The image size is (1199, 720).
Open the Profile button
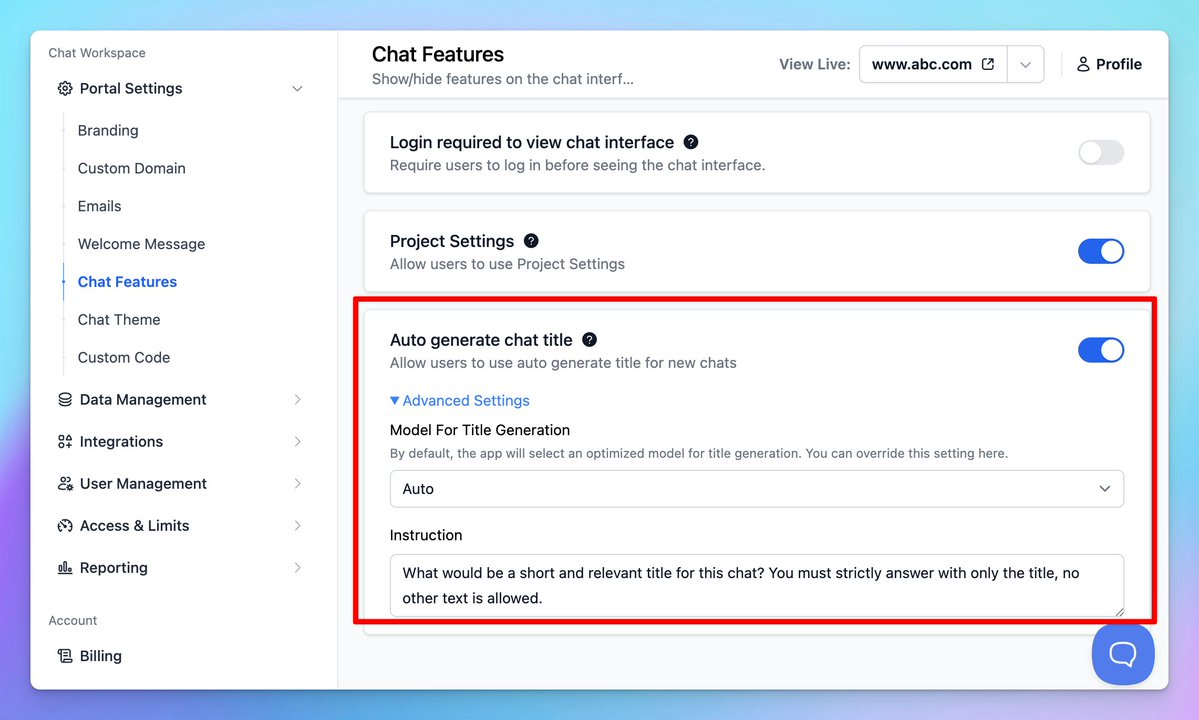tap(1109, 64)
